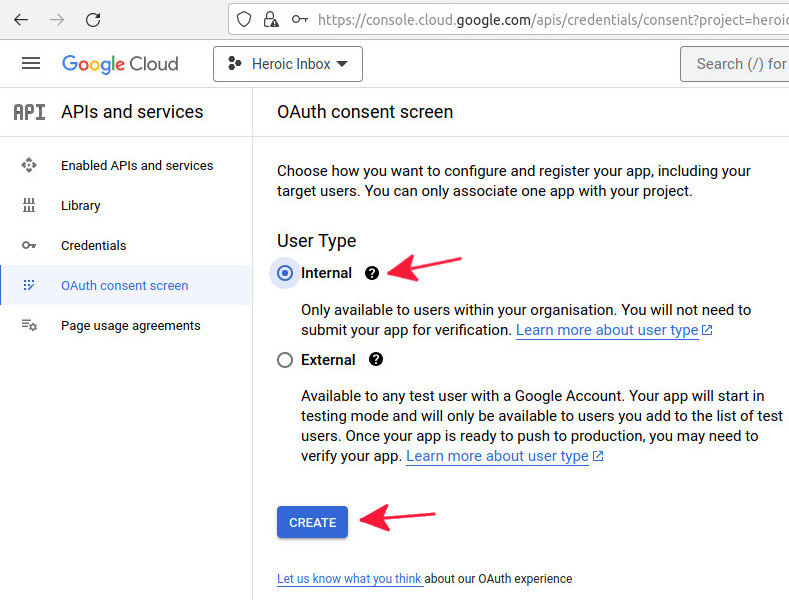Open Learn more link under External
Screen dimensions: 789x600
pyautogui.click(x=497, y=456)
